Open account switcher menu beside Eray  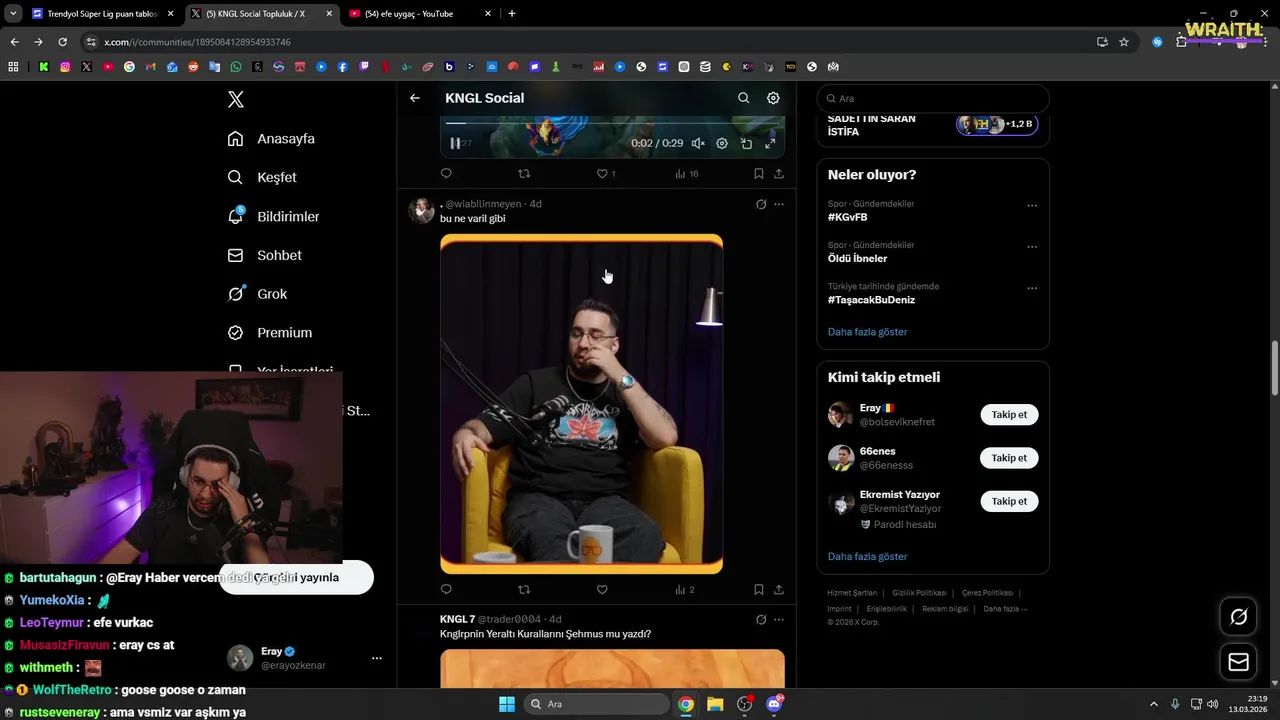(377, 658)
